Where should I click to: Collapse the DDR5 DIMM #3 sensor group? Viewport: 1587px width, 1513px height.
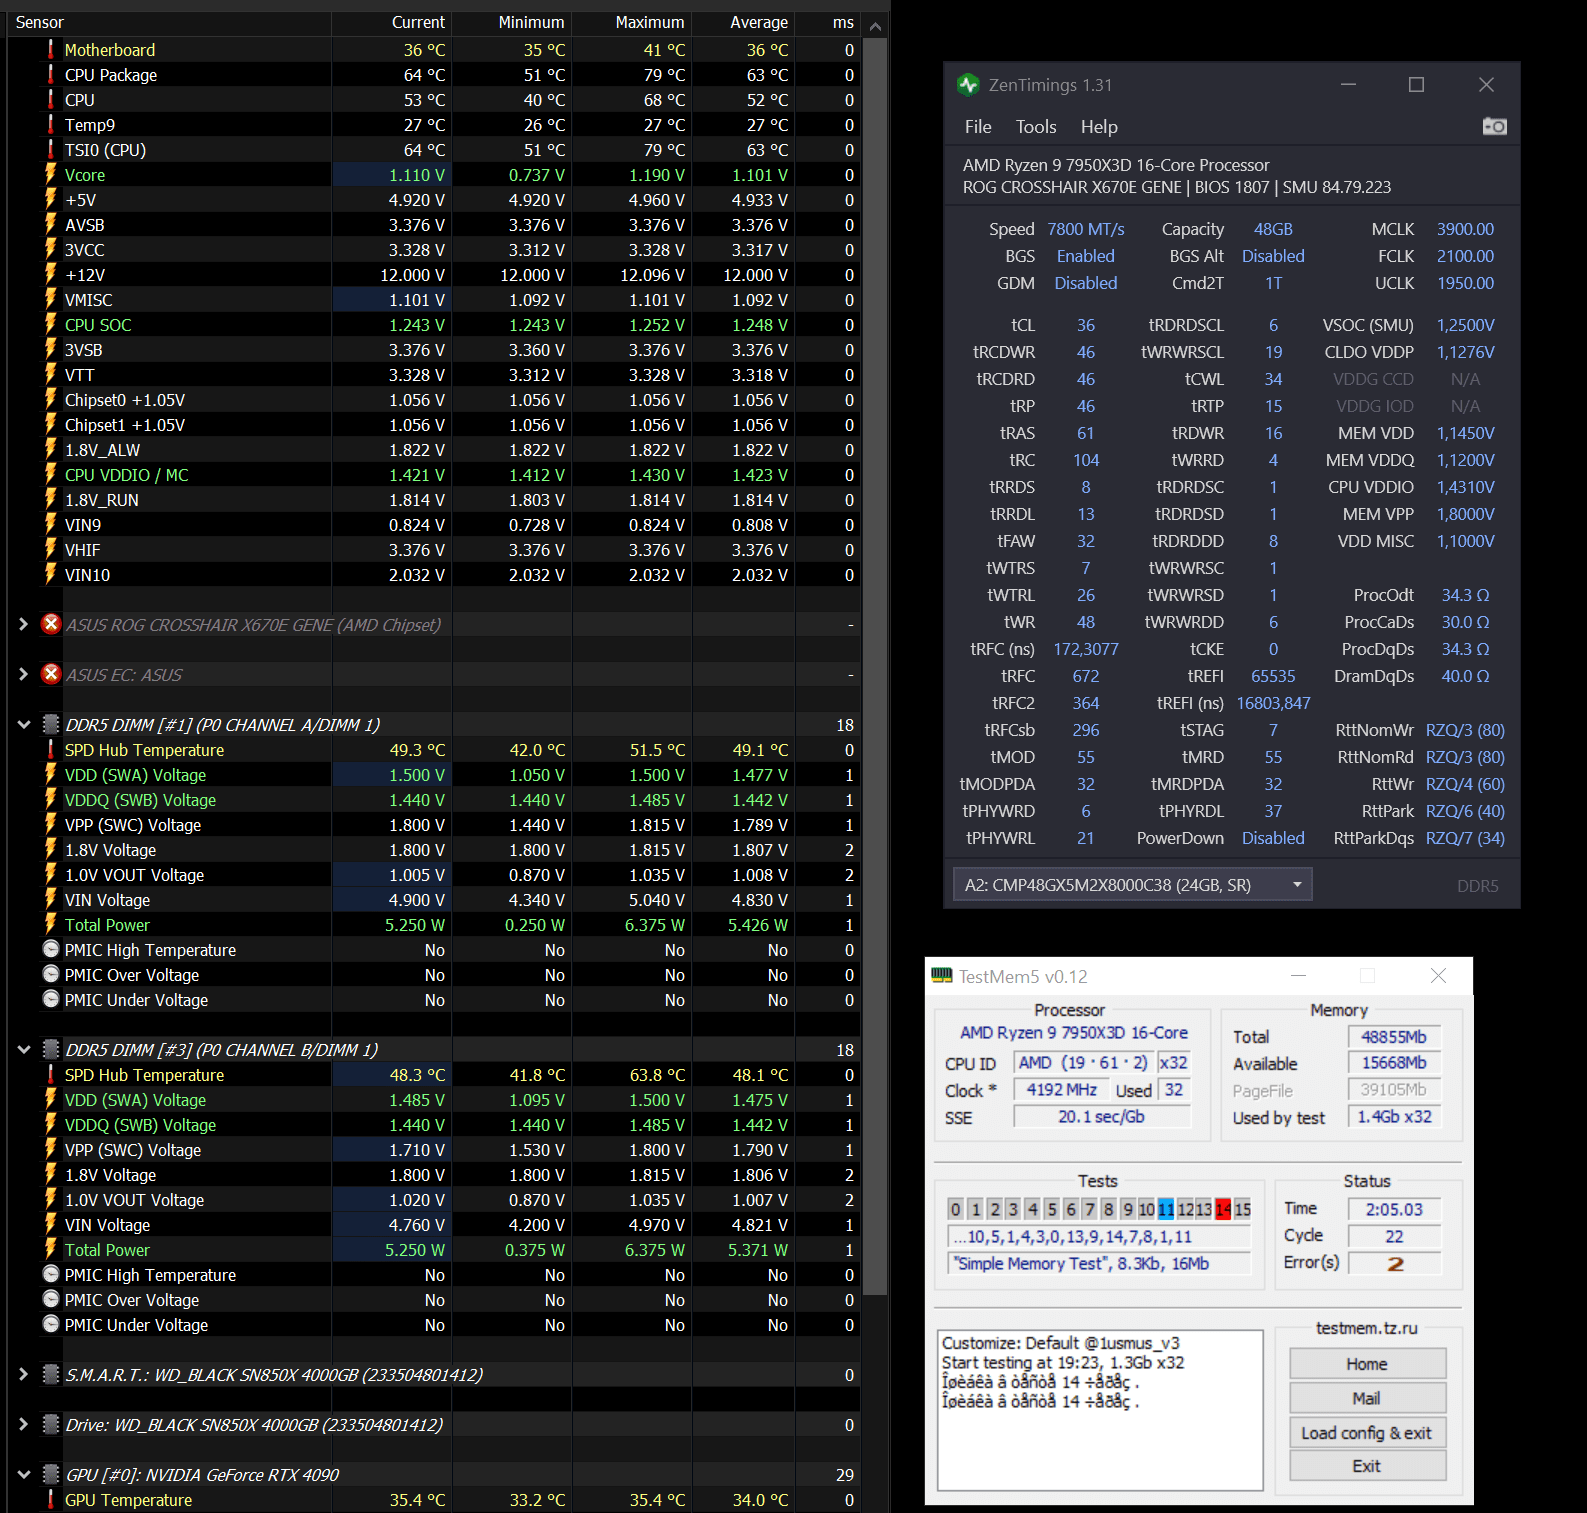pos(23,1049)
